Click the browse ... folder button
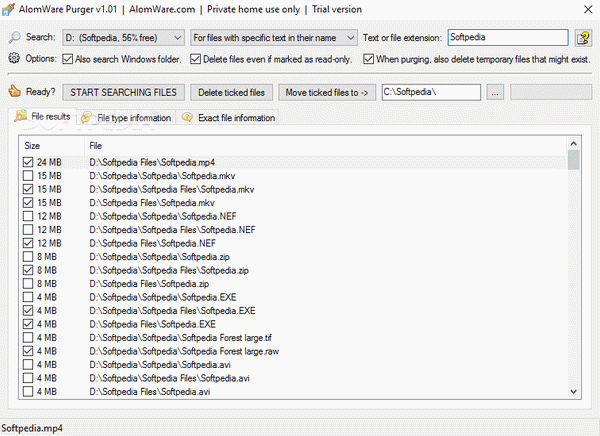 (x=495, y=93)
